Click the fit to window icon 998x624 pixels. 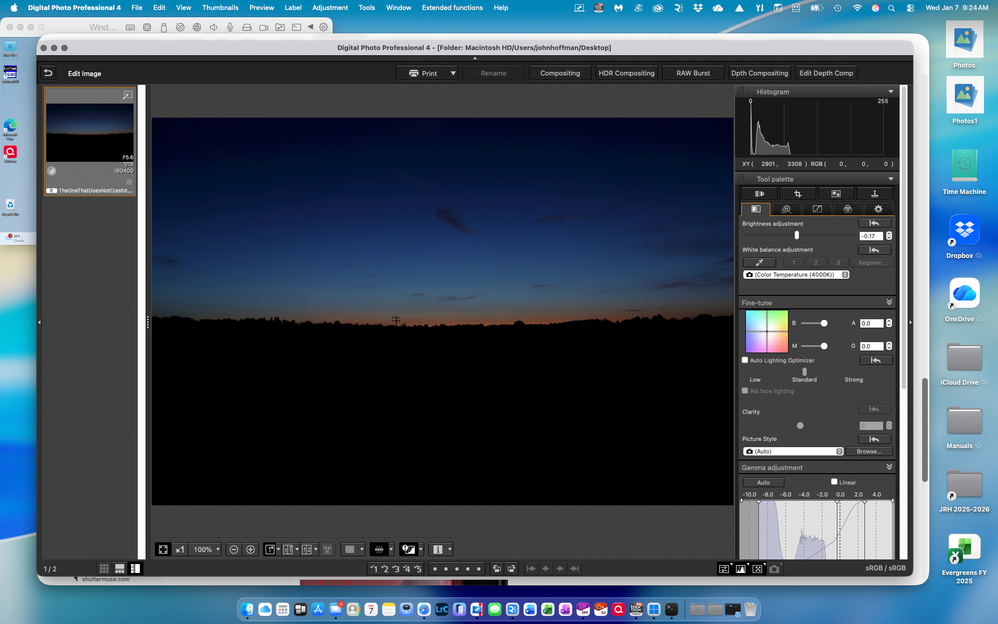click(x=163, y=549)
